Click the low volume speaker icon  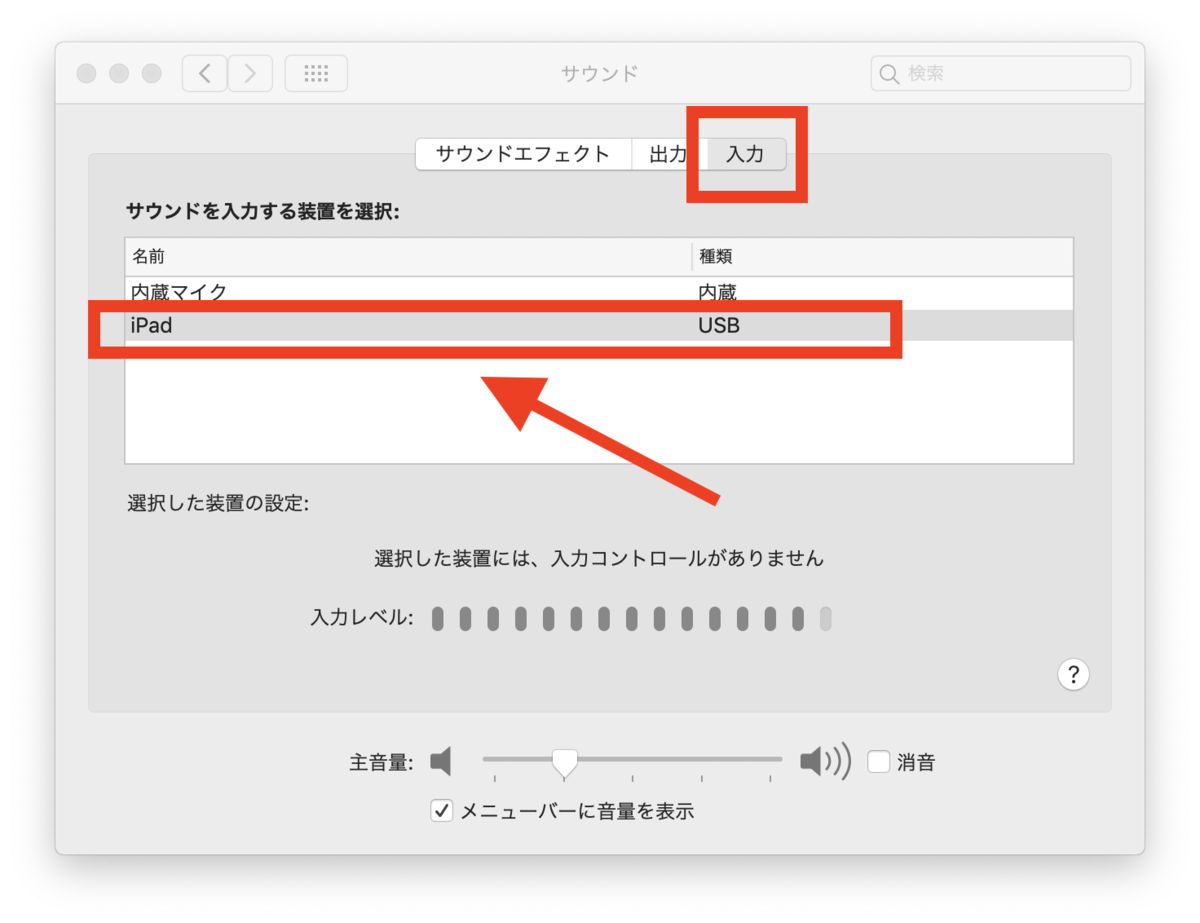[x=441, y=761]
